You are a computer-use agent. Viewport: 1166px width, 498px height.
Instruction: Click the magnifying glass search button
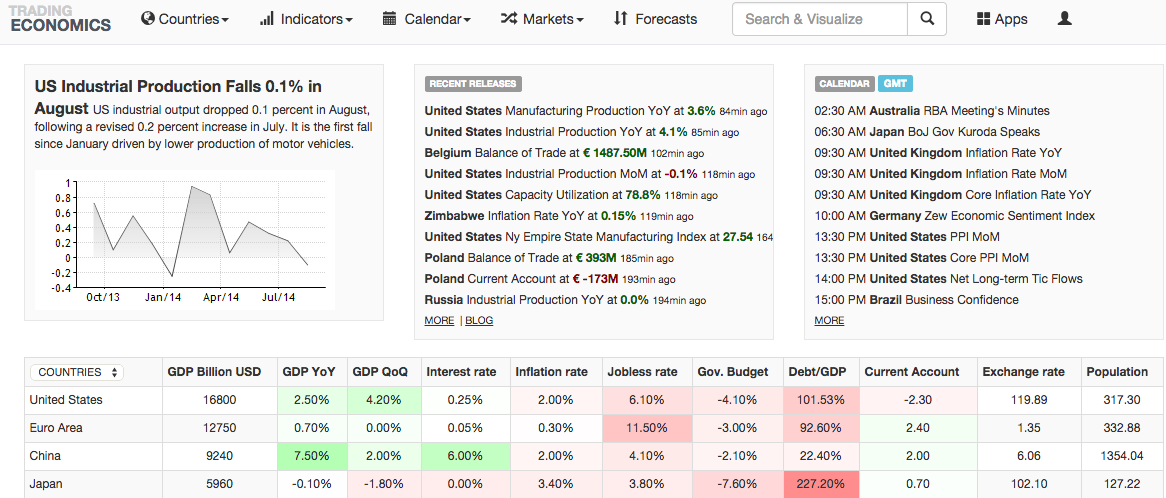pos(927,19)
